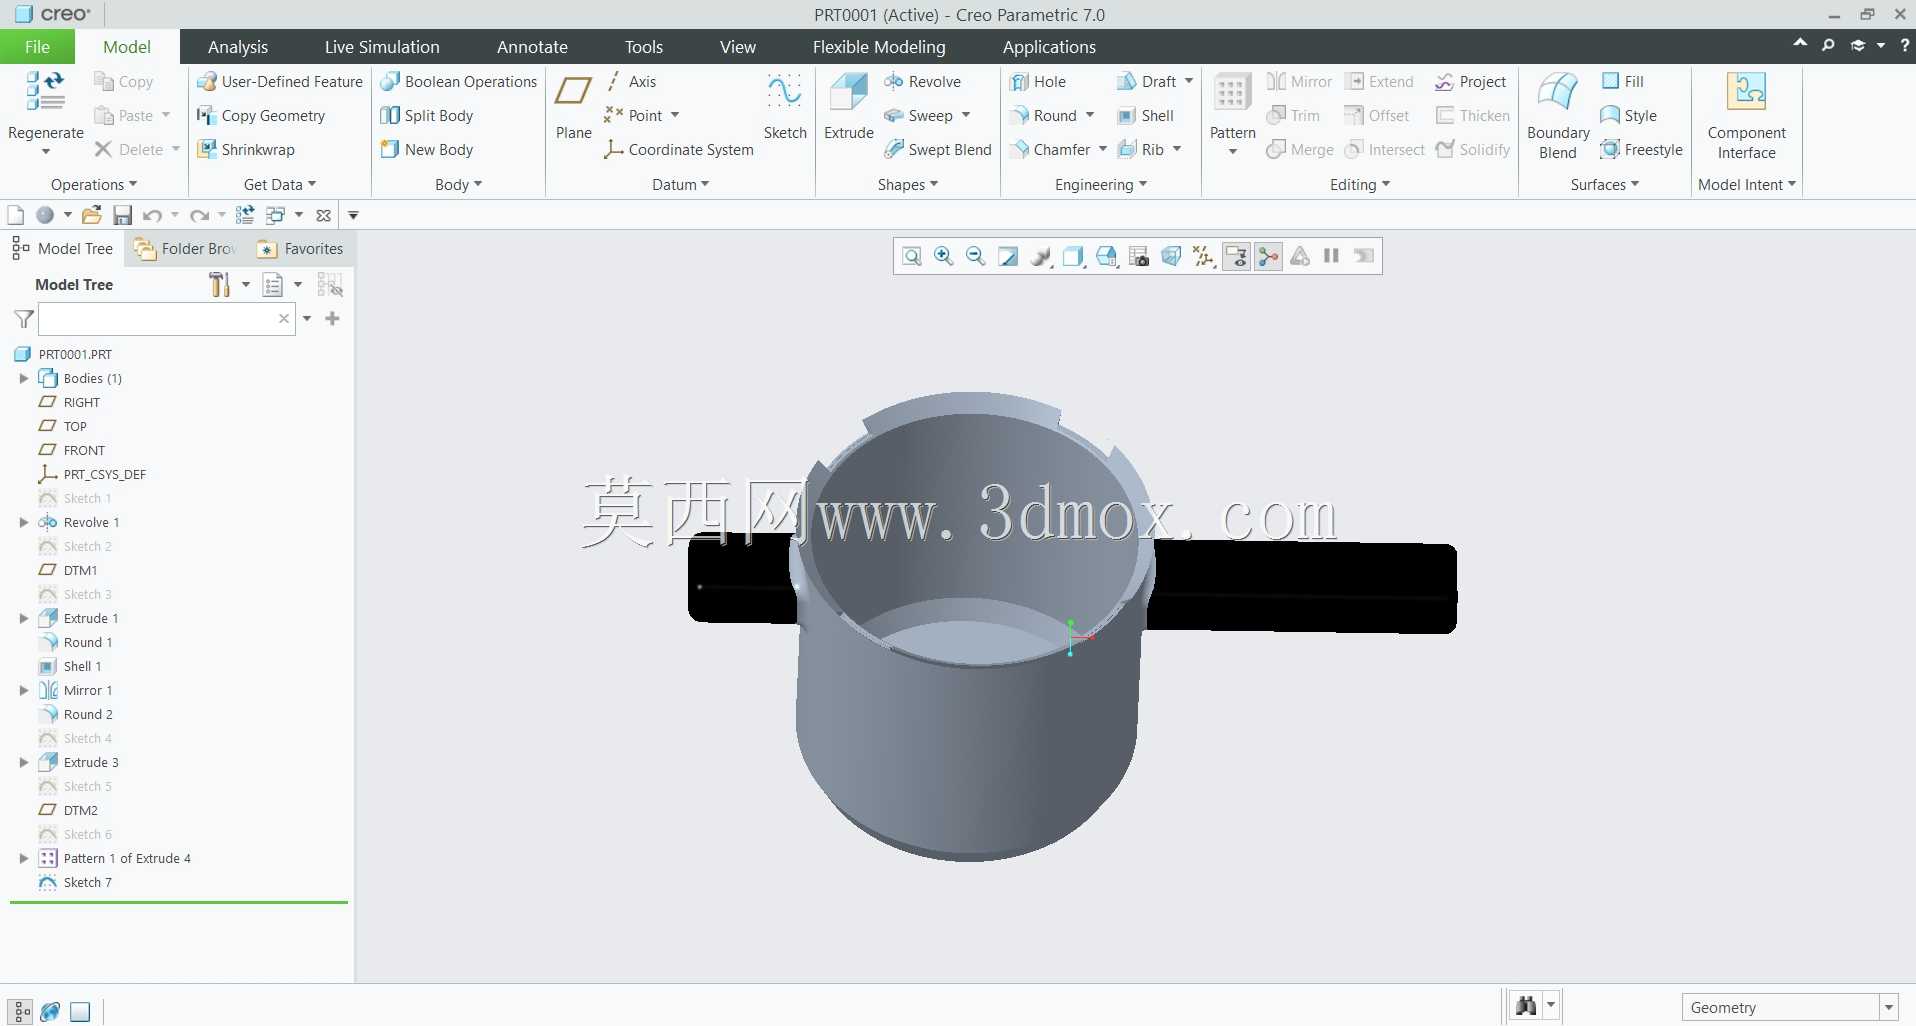Screen dimensions: 1916x1026
Task: Click the Style surface tool
Action: coord(1628,116)
